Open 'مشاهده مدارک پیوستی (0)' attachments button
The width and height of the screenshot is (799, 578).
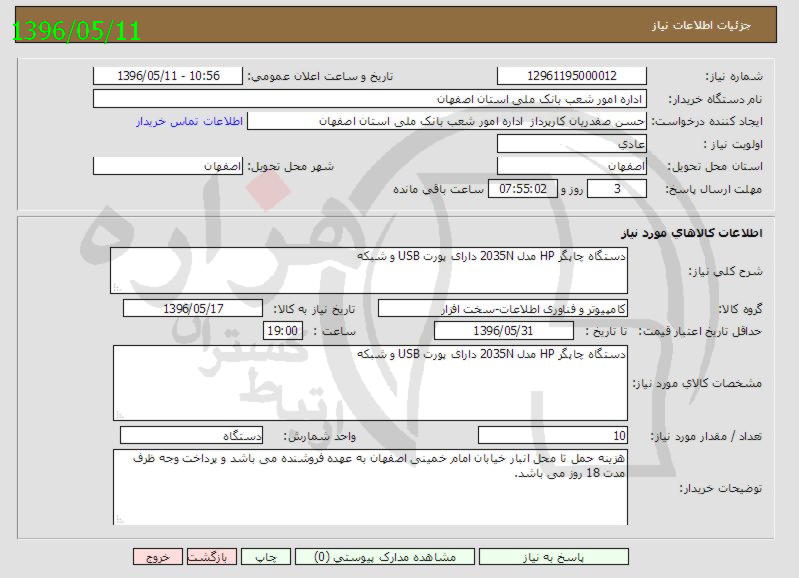(x=384, y=557)
